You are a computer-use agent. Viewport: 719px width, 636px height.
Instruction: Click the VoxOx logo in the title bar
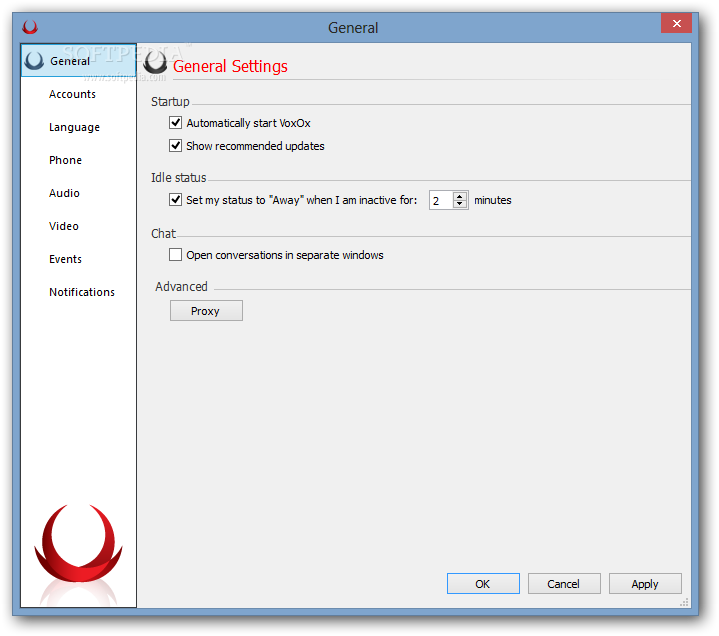click(x=30, y=27)
